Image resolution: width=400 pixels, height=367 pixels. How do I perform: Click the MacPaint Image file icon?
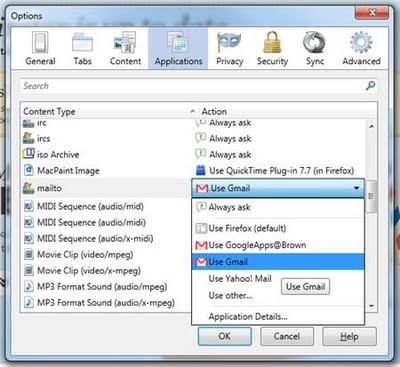click(x=29, y=170)
